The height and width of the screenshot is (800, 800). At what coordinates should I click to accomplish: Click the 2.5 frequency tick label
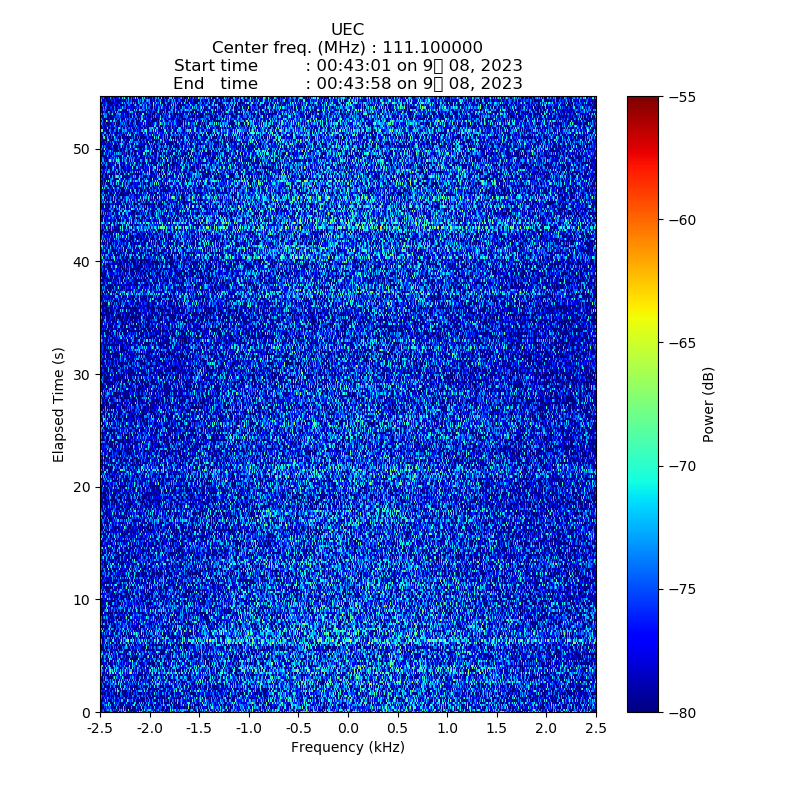click(596, 729)
